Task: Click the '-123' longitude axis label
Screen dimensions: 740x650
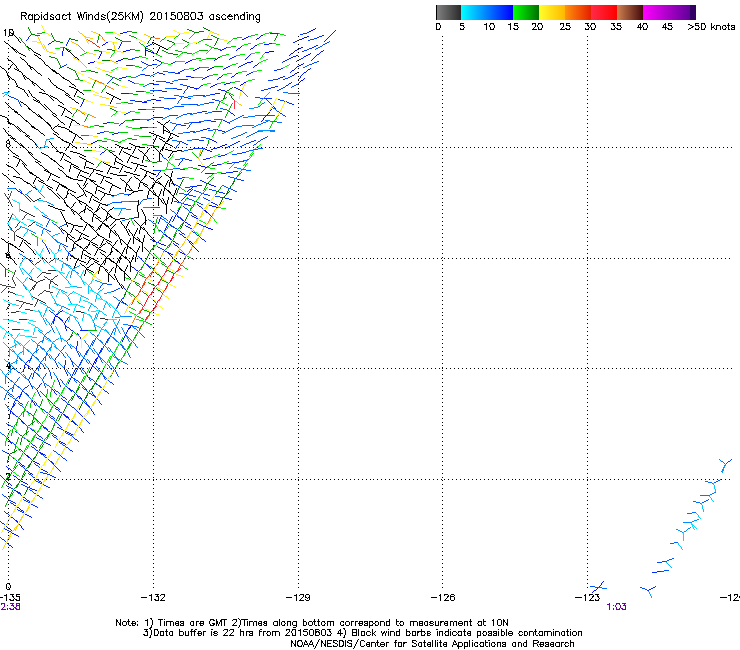Action: [587, 598]
